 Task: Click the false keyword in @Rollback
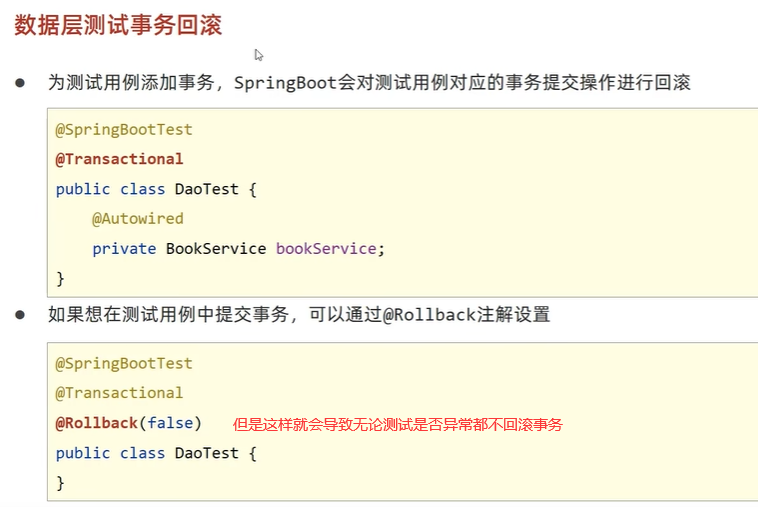point(170,423)
